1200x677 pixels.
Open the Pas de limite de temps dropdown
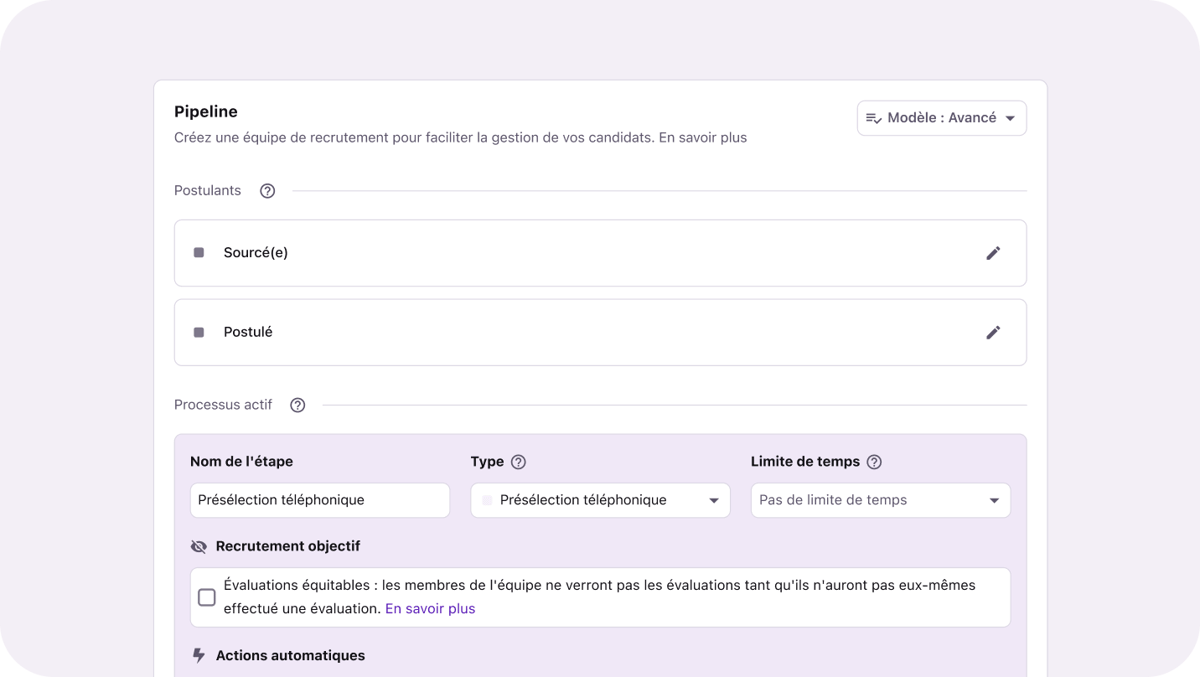tap(880, 500)
